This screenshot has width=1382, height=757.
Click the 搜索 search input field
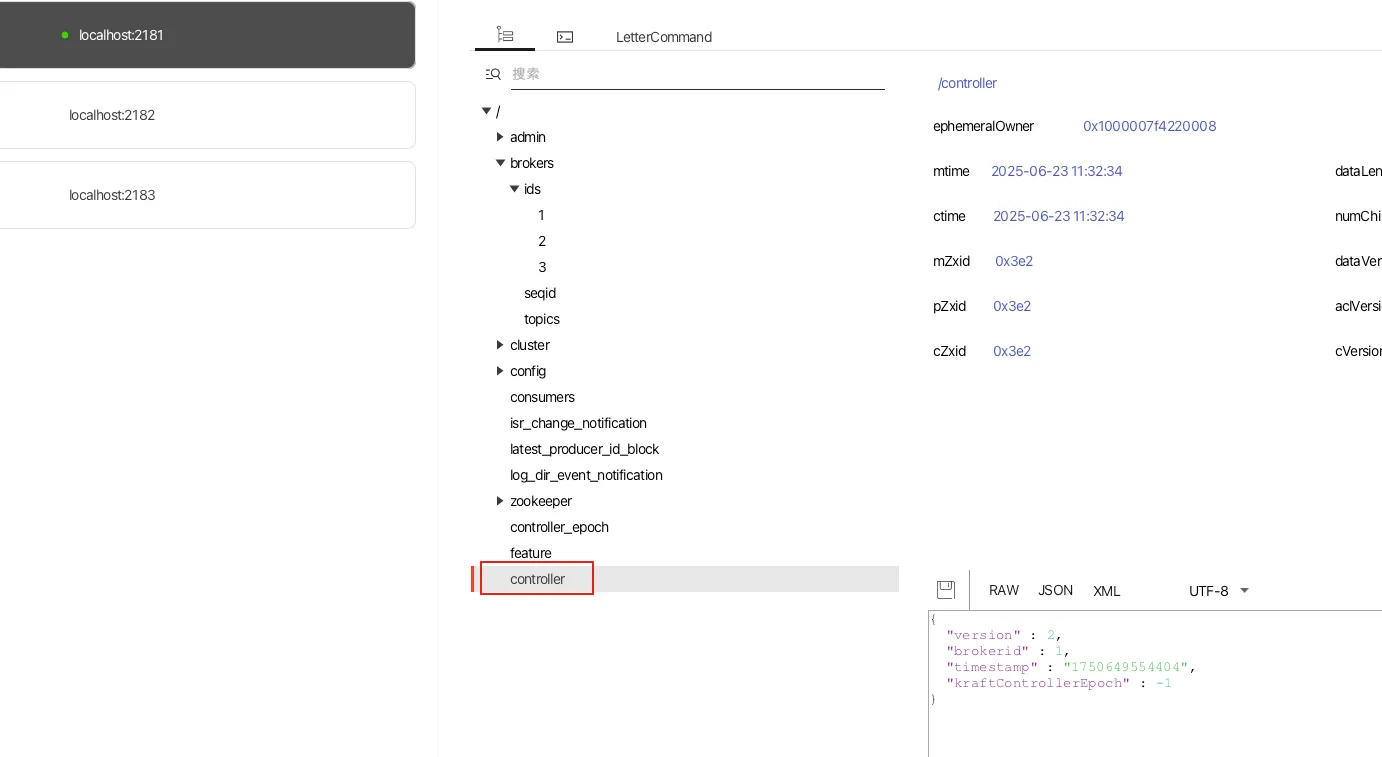698,74
